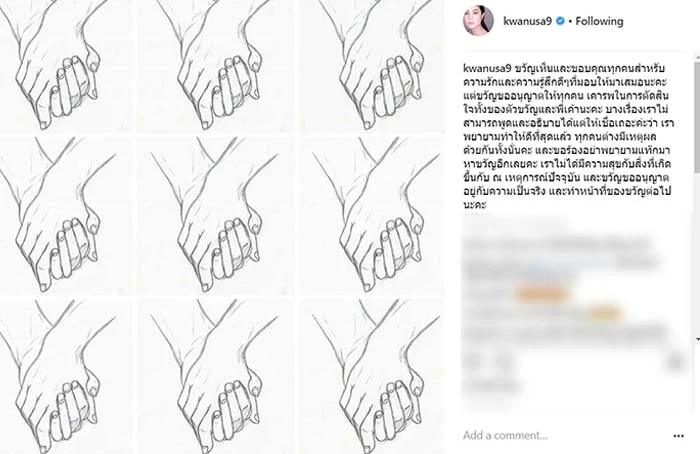Viewport: 700px width, 454px height.
Task: Select the top-right holding hands tile
Action: click(372, 65)
